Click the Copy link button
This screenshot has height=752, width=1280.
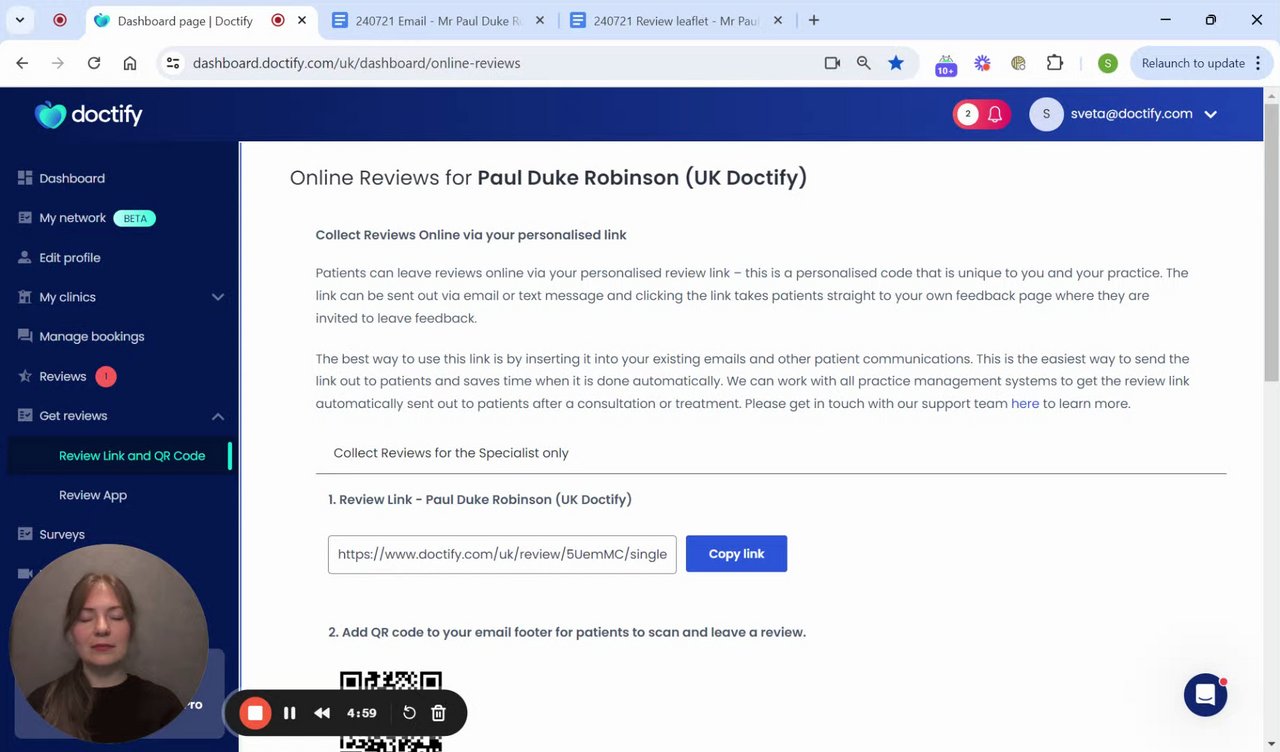click(x=736, y=554)
